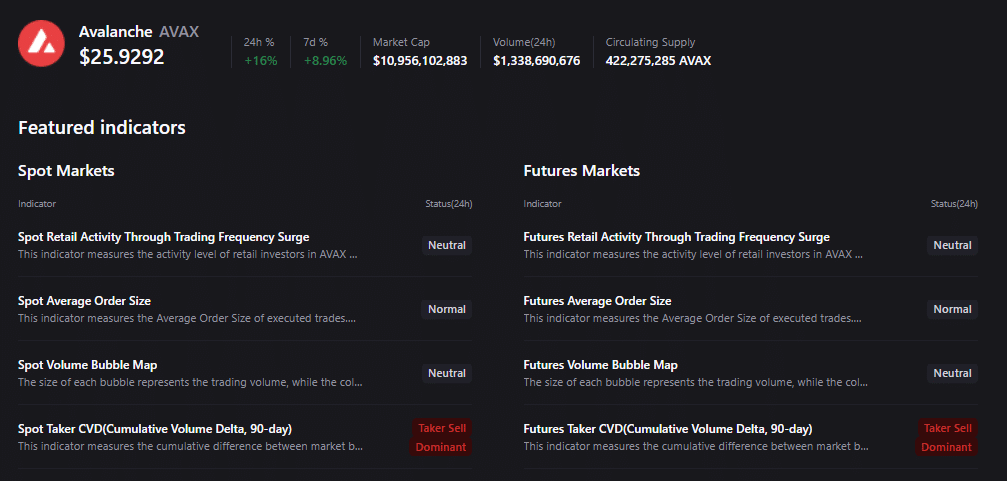Open the Futures Taker CVD indicator
1007x481 pixels.
(x=667, y=429)
